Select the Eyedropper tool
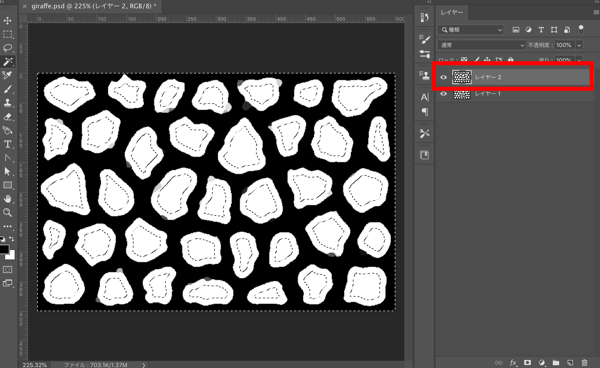The width and height of the screenshot is (600, 368). click(8, 75)
